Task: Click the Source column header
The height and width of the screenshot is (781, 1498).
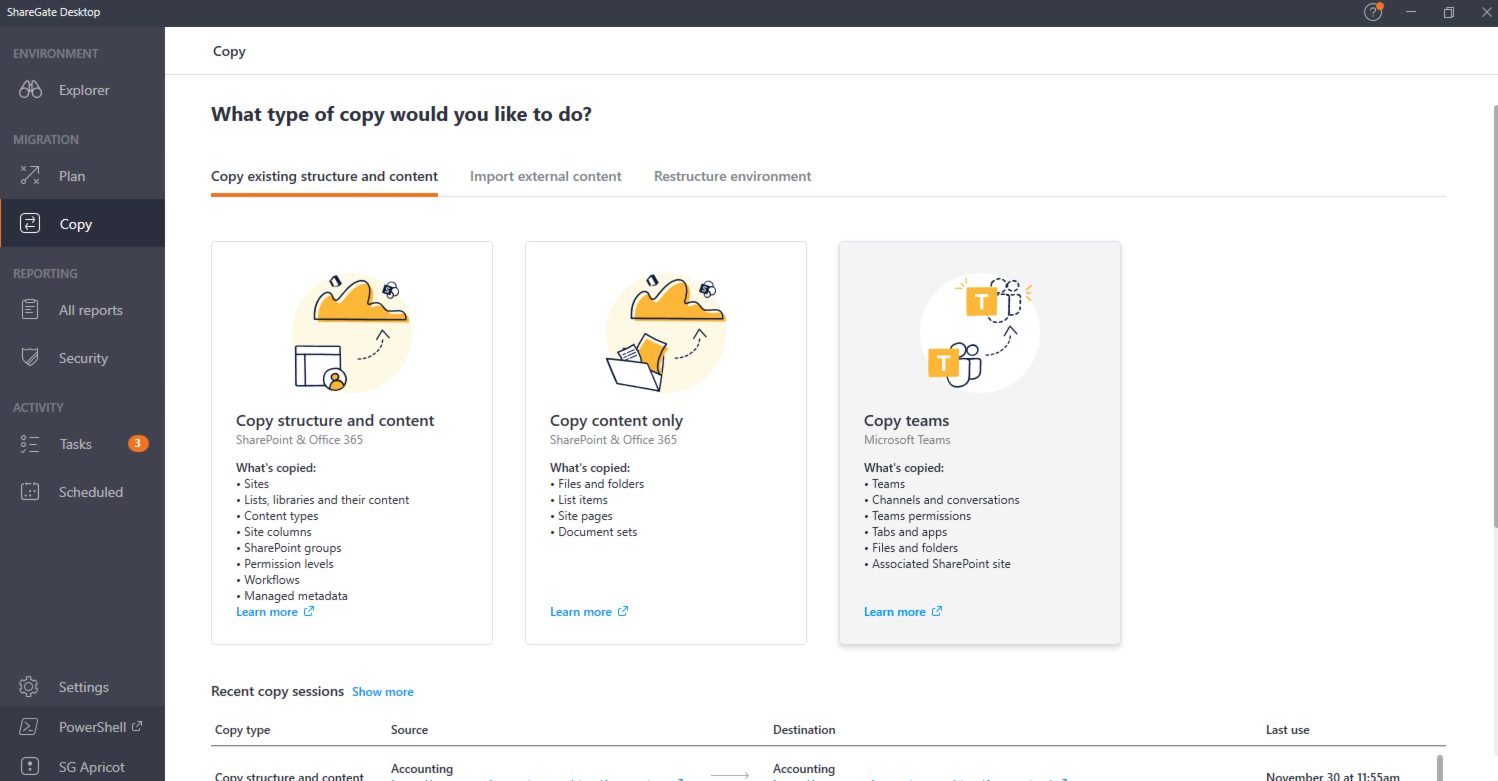Action: (x=409, y=730)
